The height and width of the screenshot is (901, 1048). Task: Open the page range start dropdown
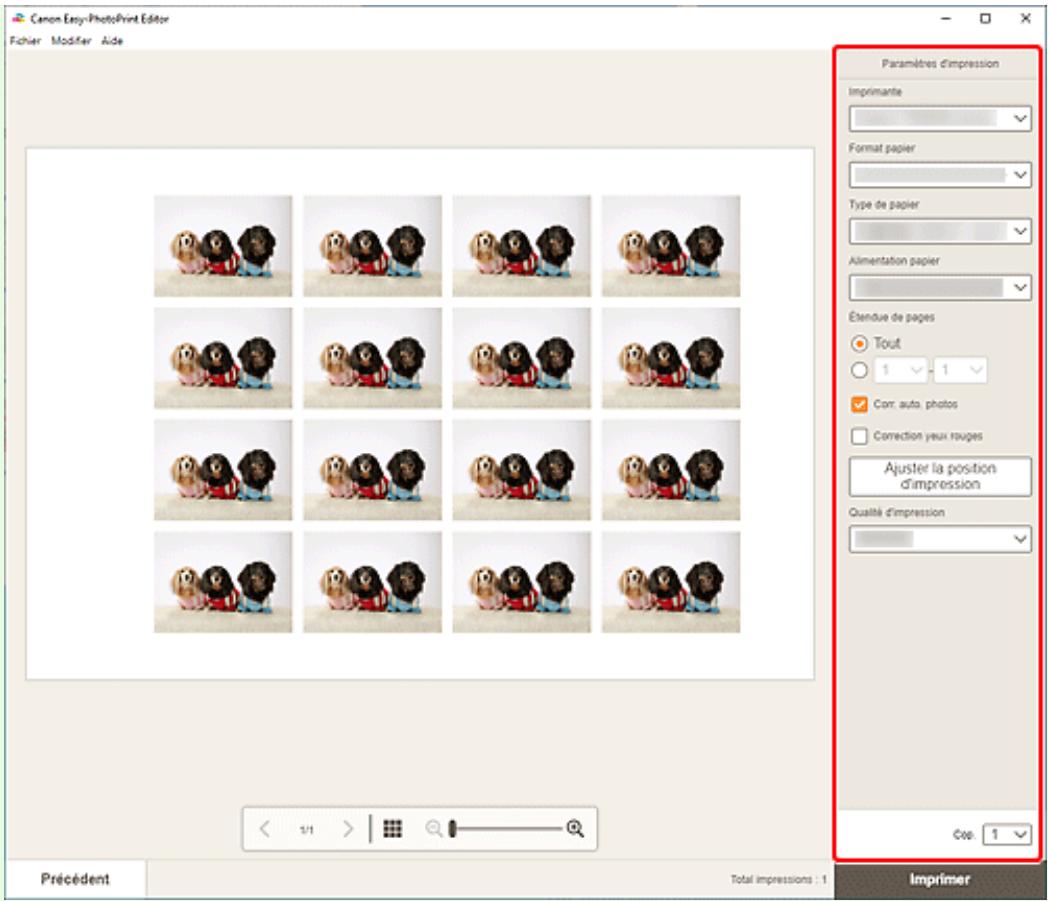(900, 370)
